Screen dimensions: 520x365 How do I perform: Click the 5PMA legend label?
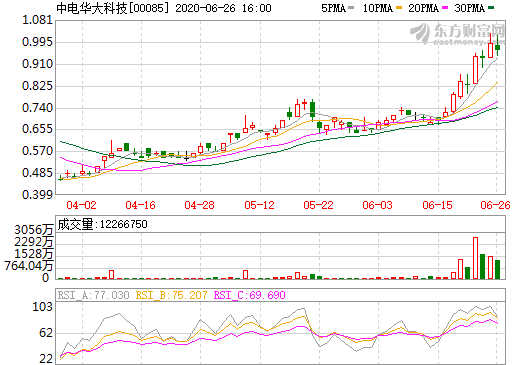(x=333, y=8)
